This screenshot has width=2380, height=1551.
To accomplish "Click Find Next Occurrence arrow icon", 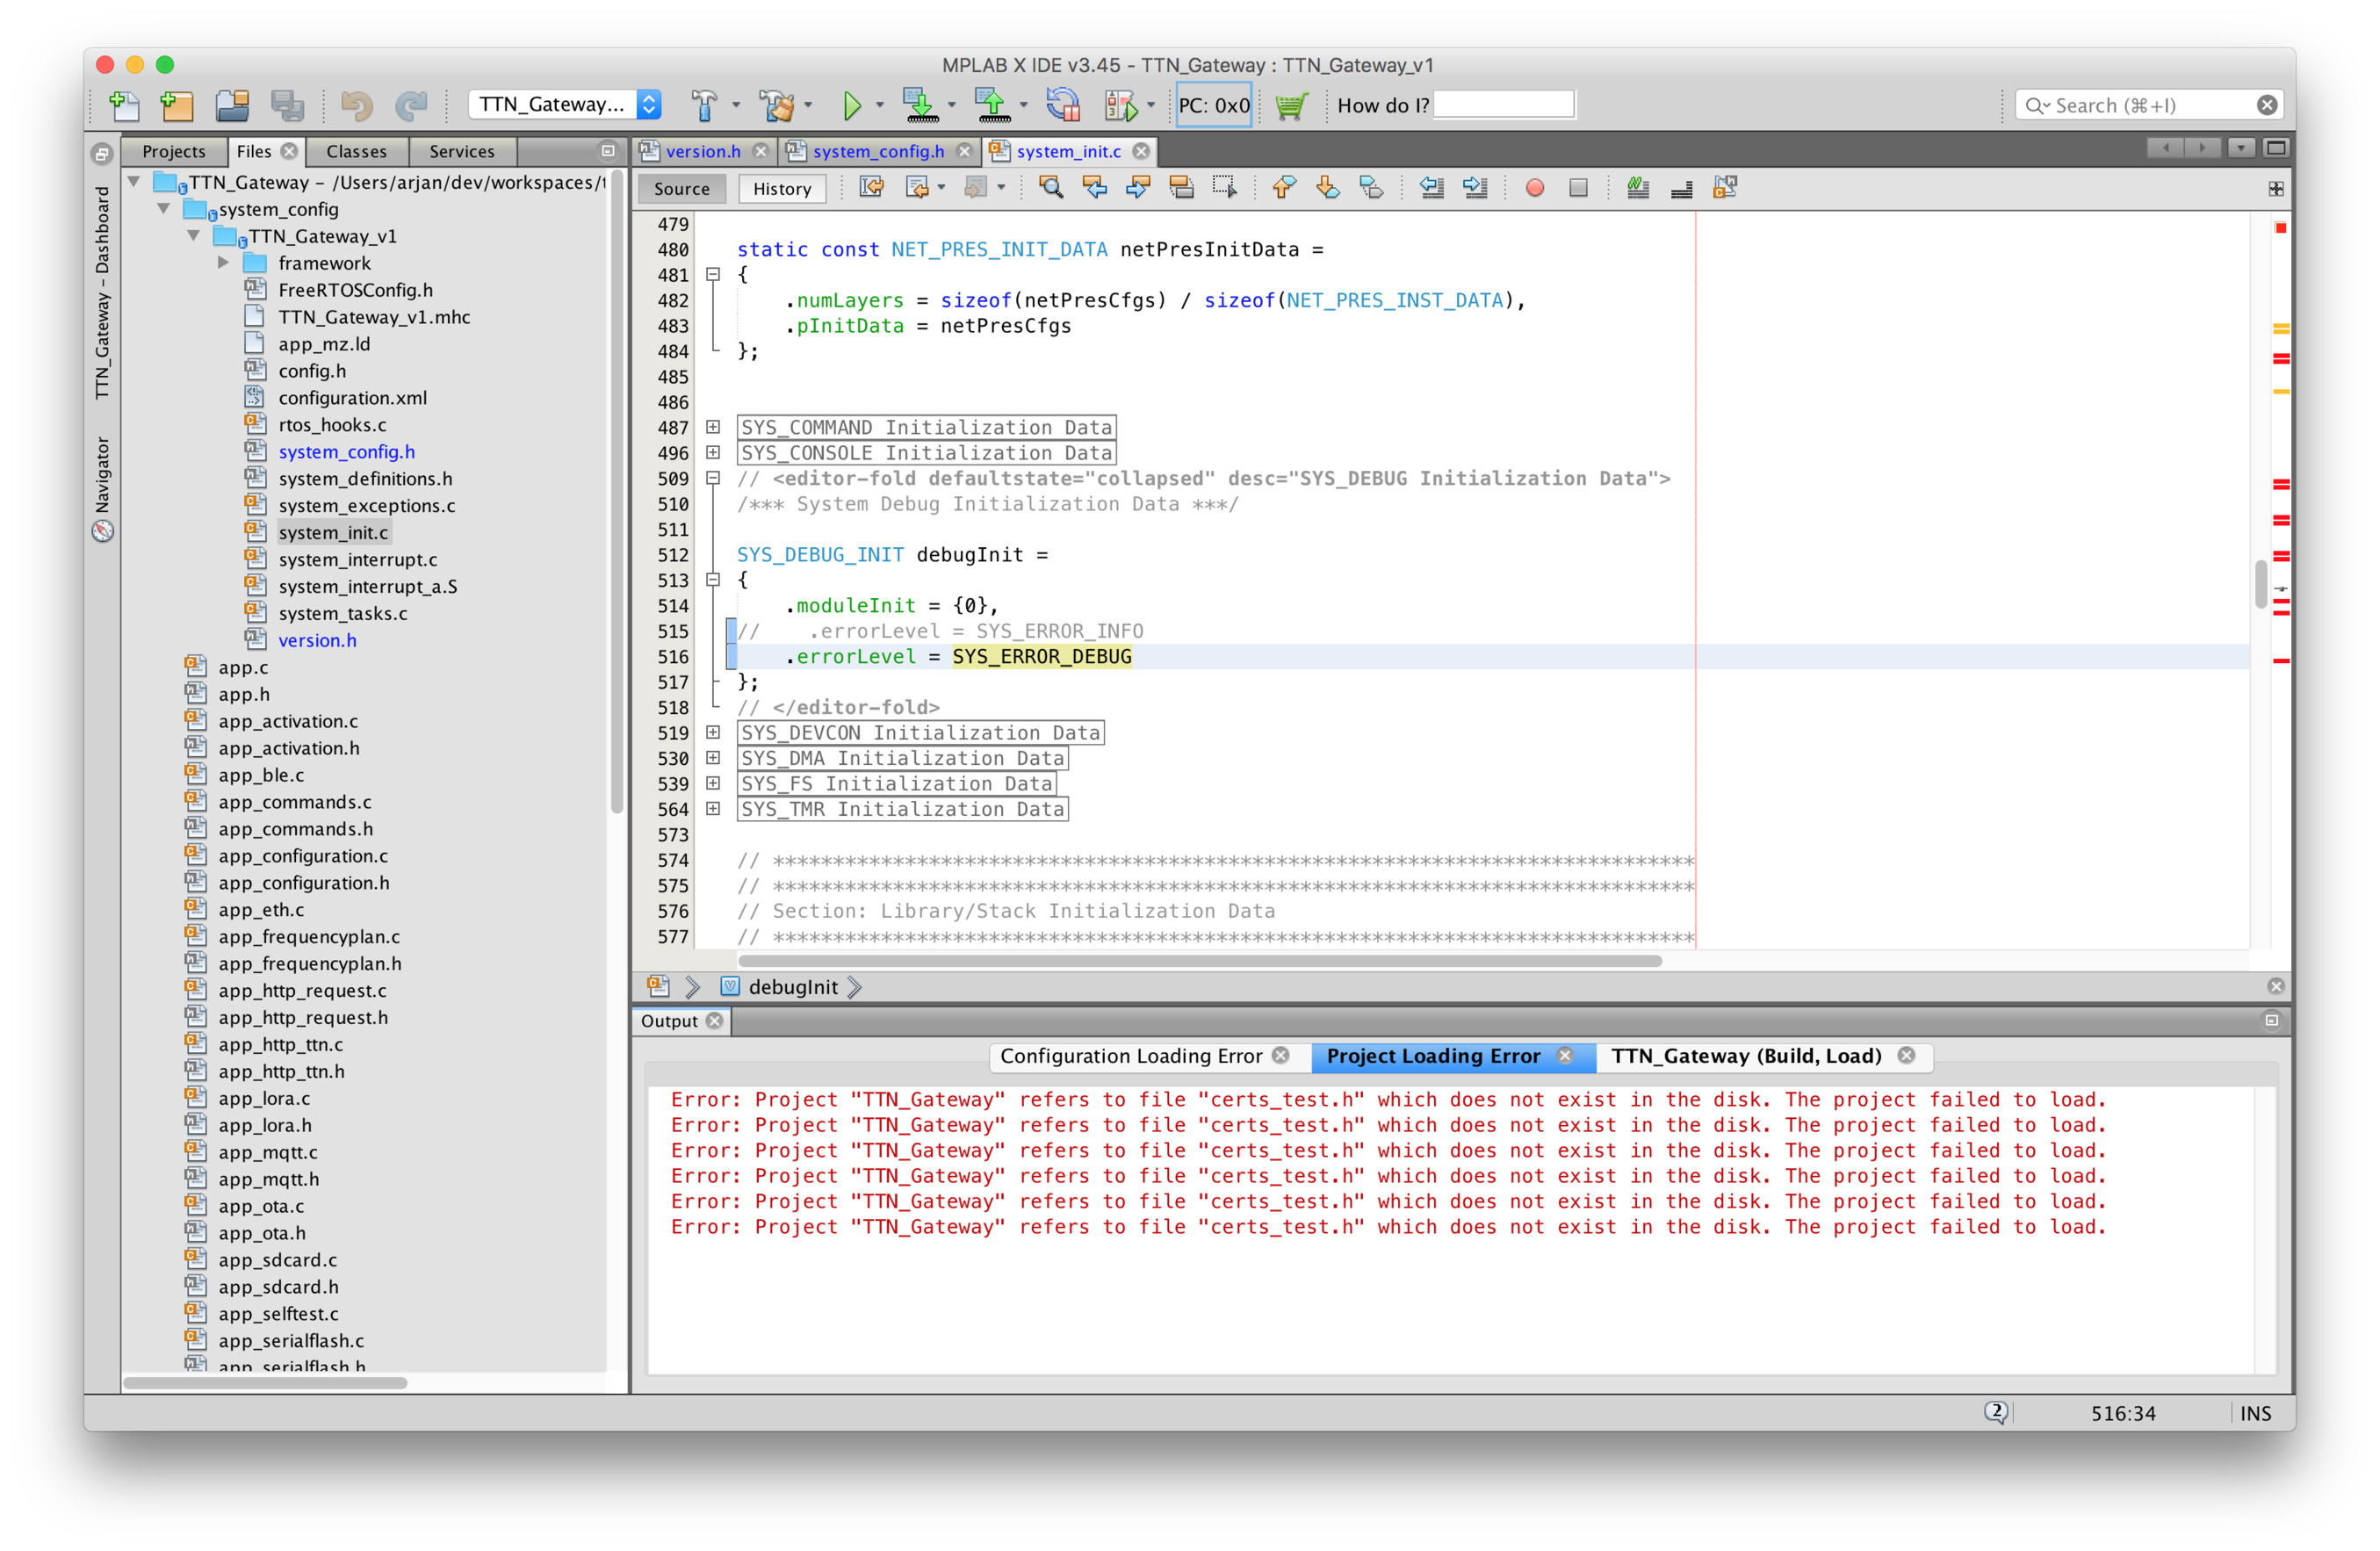I will [x=1138, y=188].
